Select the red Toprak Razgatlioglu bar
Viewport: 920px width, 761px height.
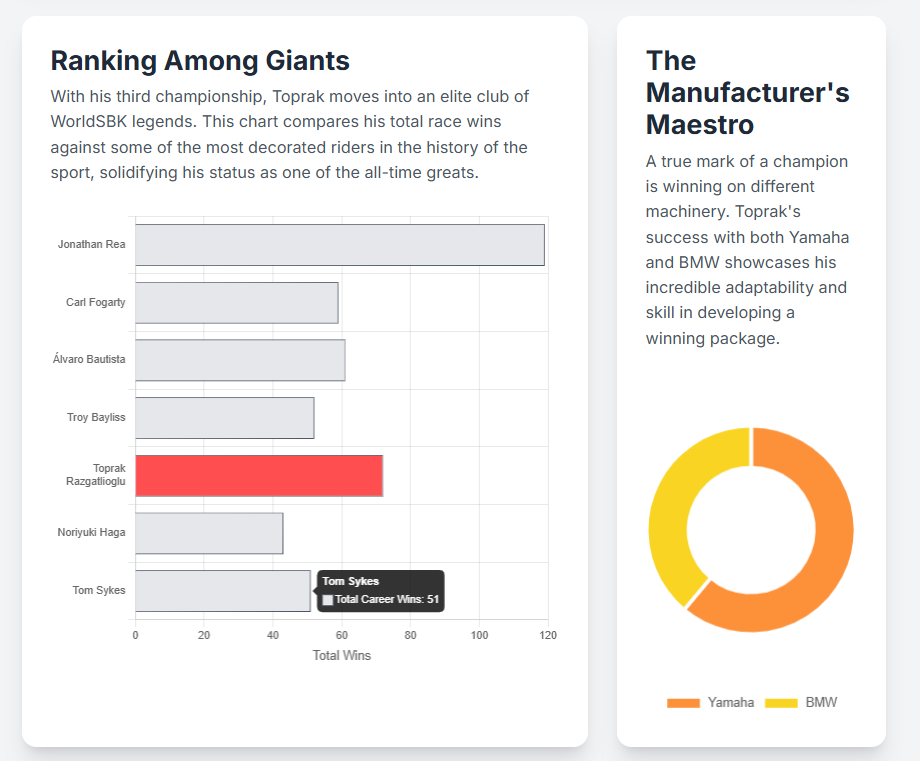click(x=258, y=475)
